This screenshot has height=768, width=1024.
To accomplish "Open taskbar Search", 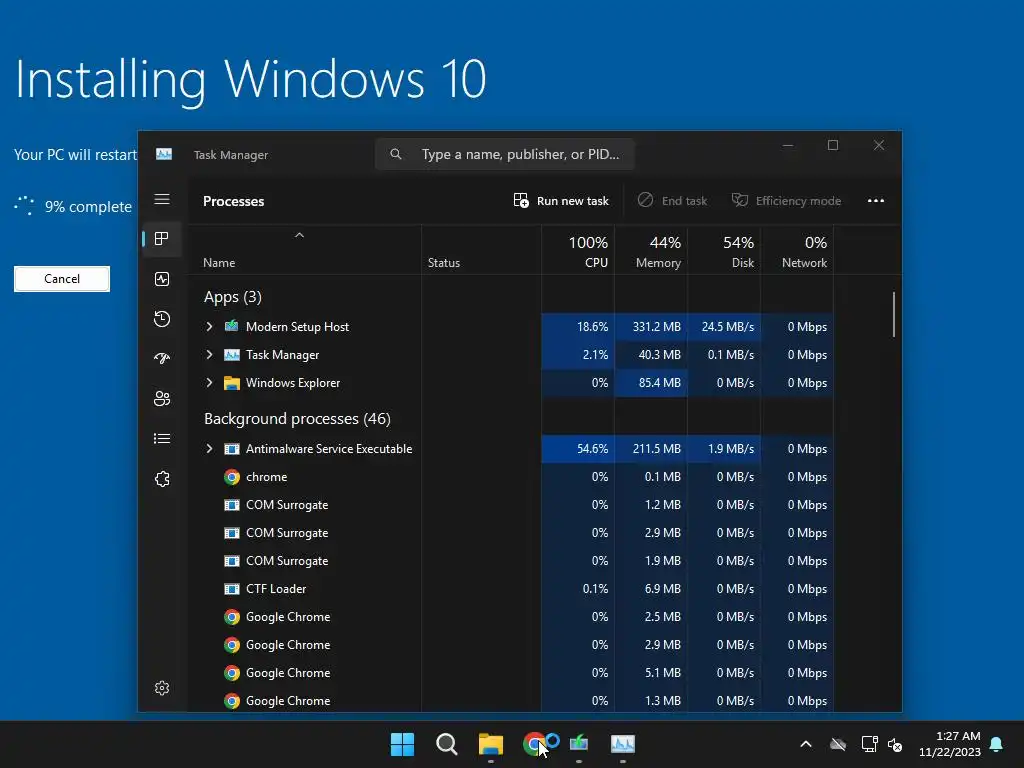I will point(447,744).
